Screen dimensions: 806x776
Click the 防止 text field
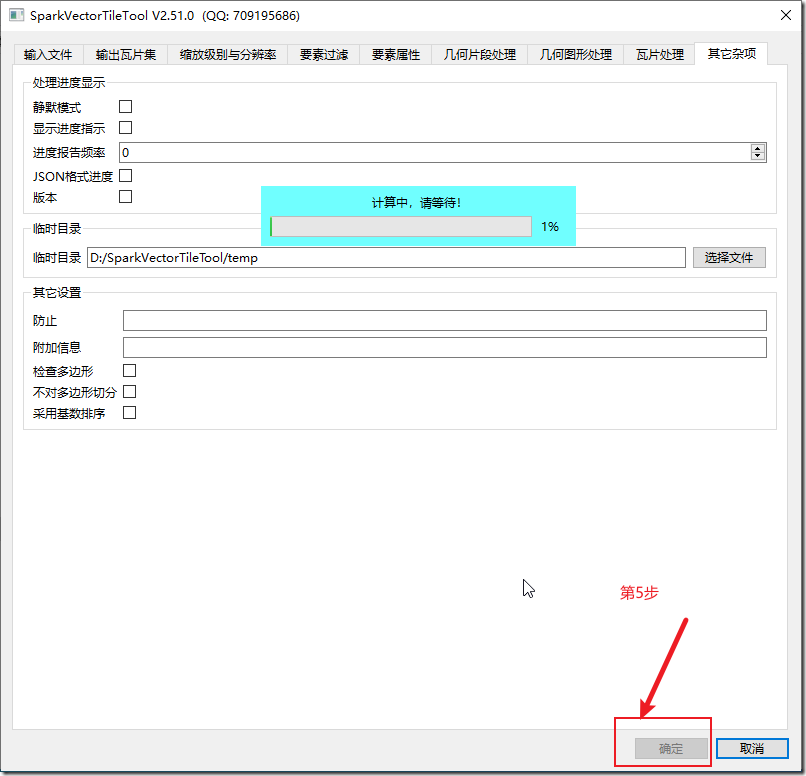pyautogui.click(x=445, y=321)
